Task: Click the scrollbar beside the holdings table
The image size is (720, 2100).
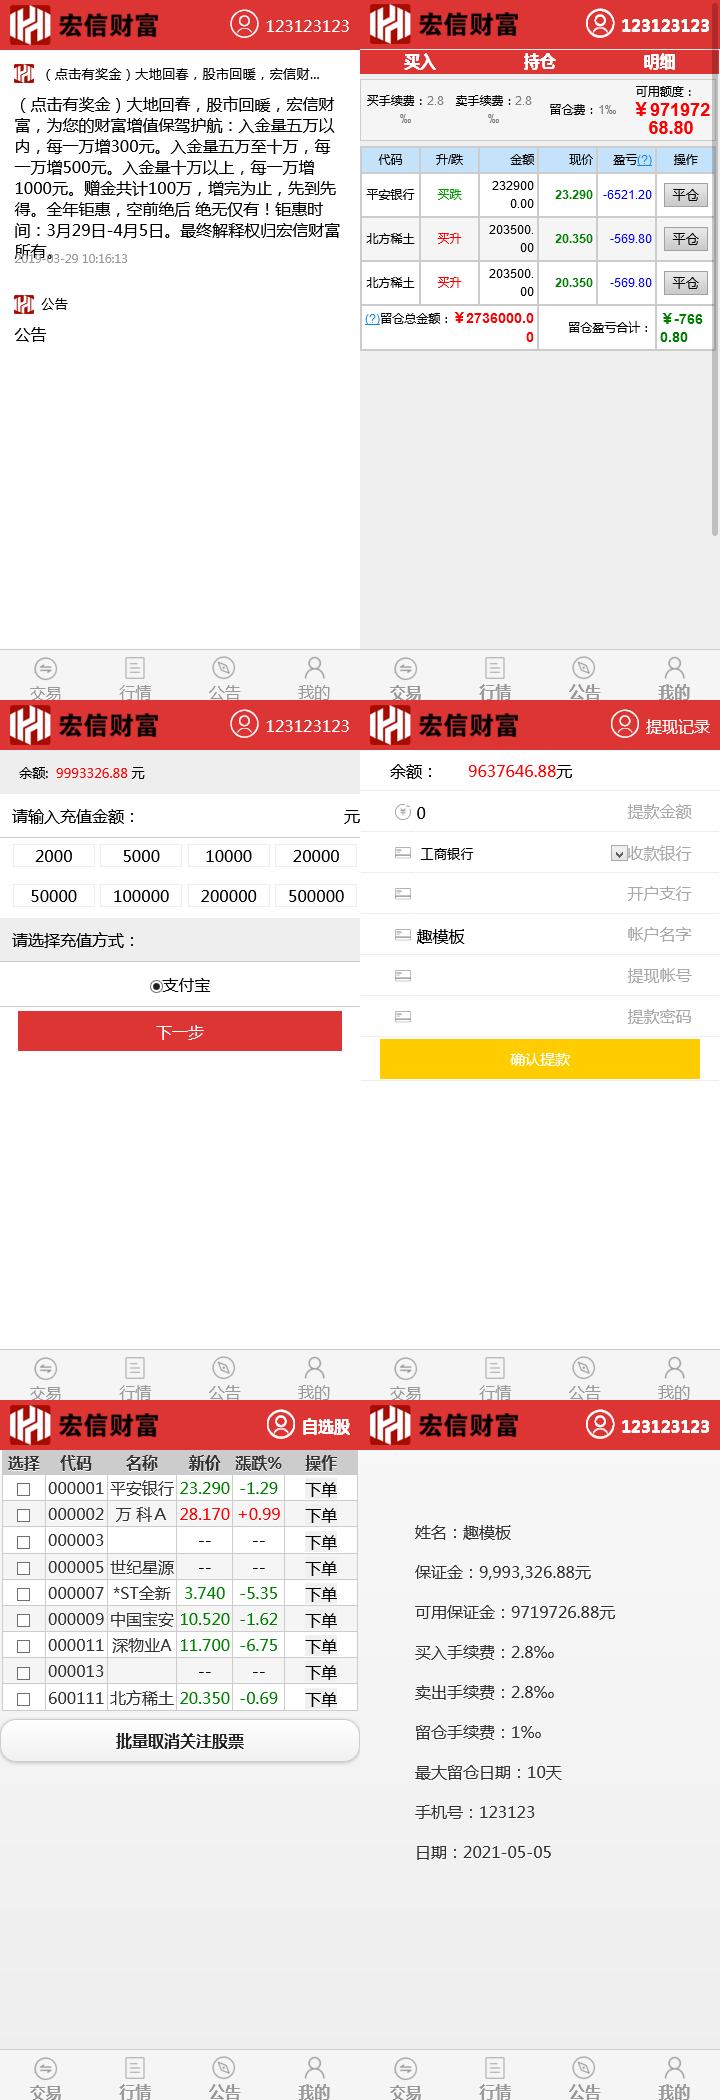Action: pos(714,300)
